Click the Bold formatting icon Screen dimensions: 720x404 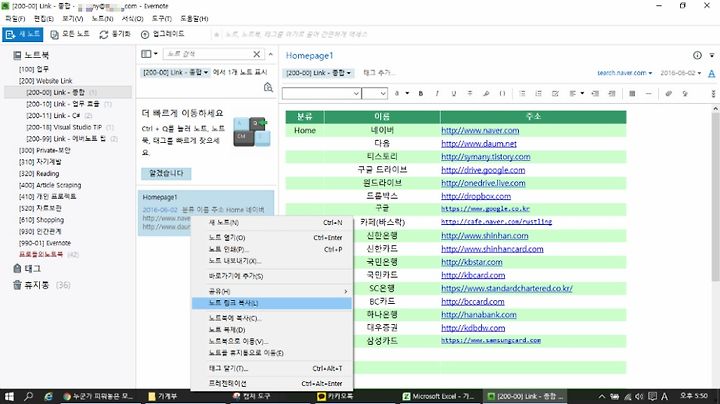click(x=421, y=94)
